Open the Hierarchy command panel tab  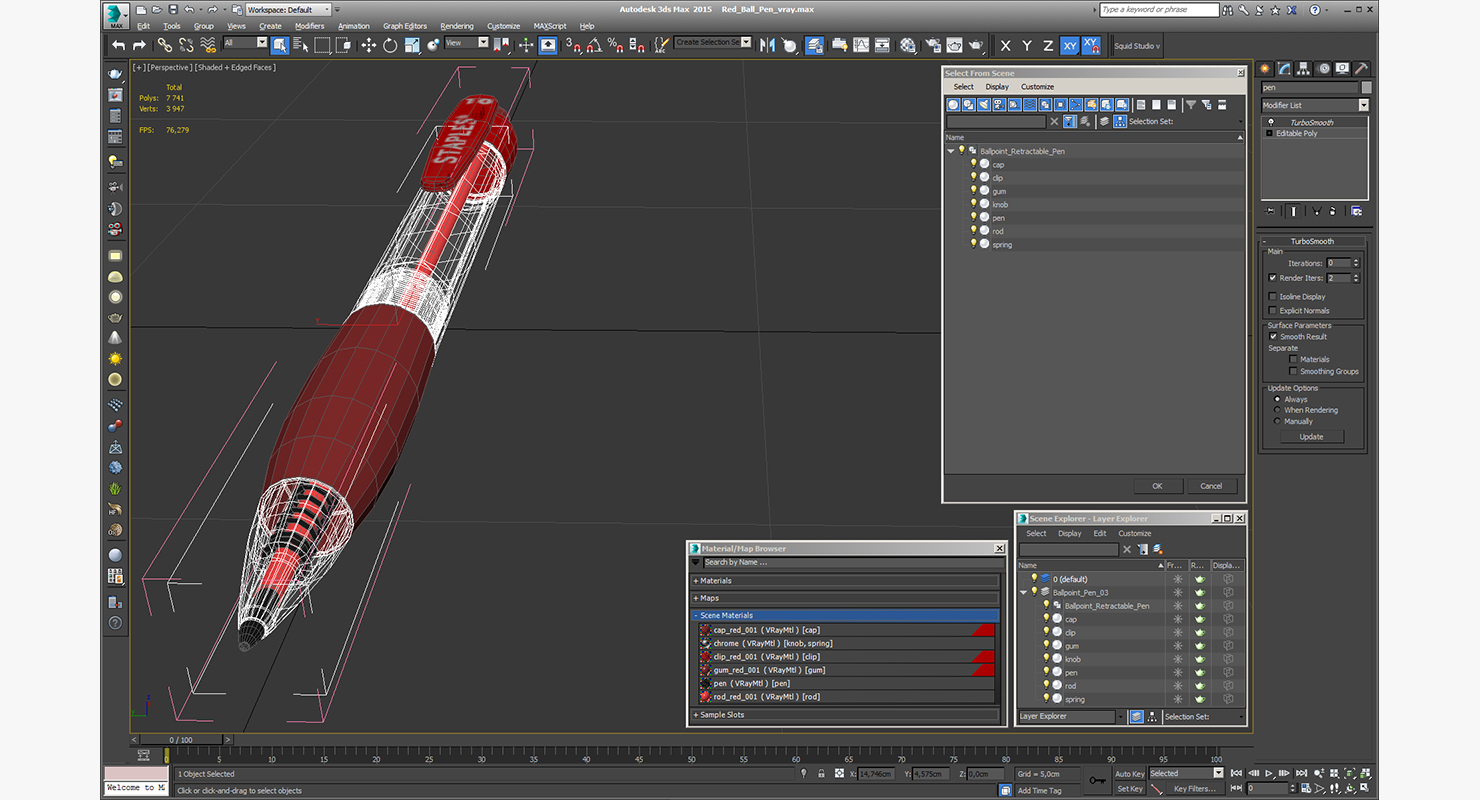point(1304,69)
